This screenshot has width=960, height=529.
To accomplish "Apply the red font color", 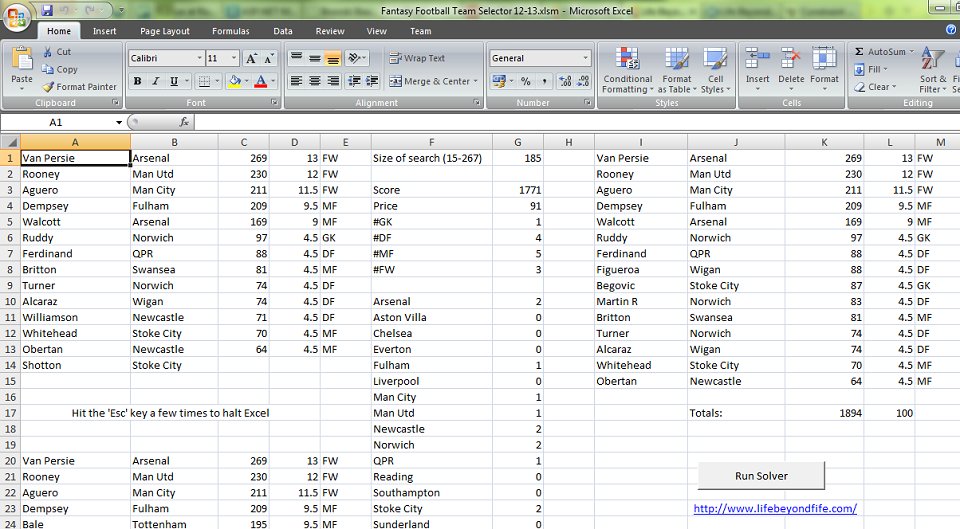I will (x=261, y=81).
